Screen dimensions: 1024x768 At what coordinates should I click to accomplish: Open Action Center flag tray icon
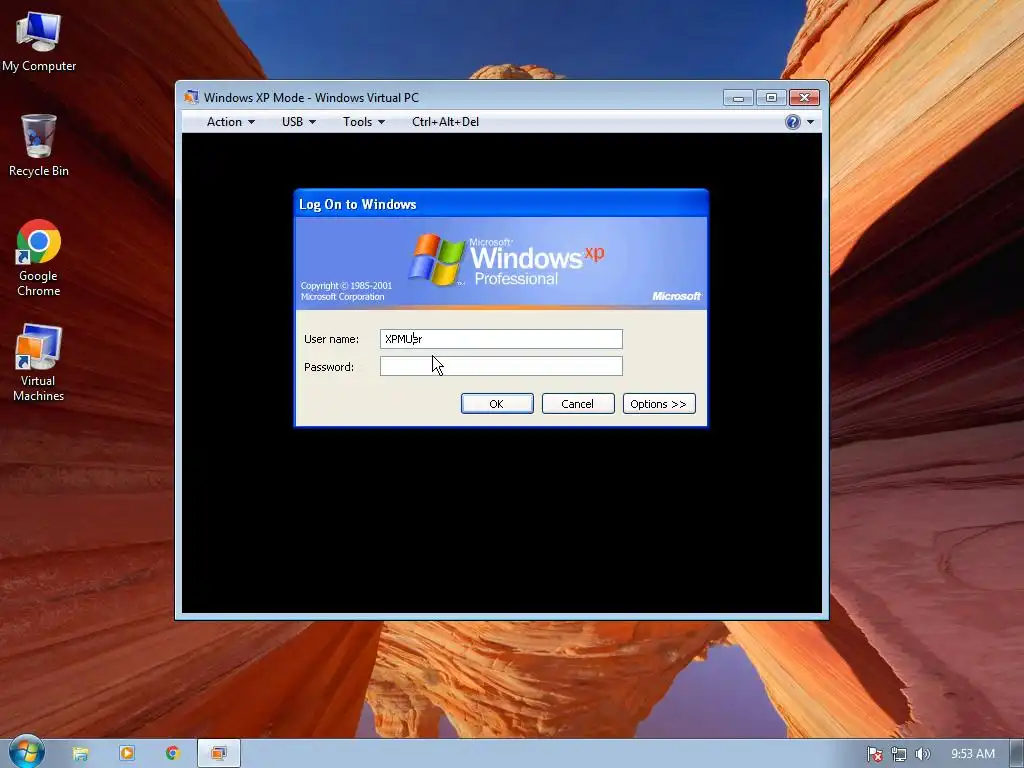point(874,754)
